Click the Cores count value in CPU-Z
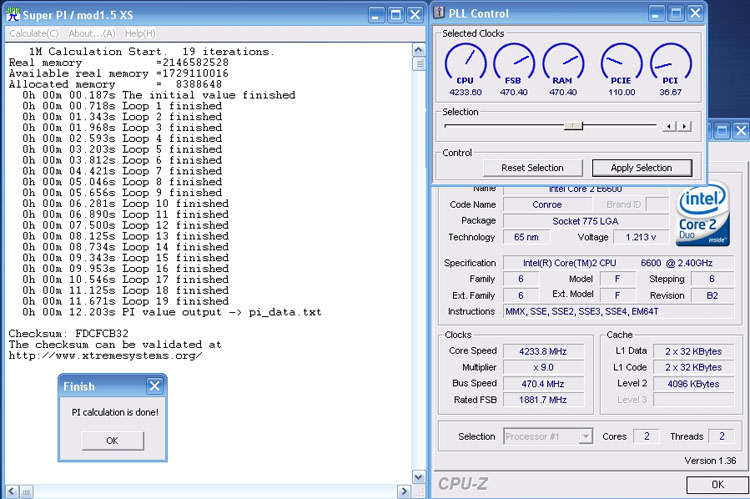 646,436
